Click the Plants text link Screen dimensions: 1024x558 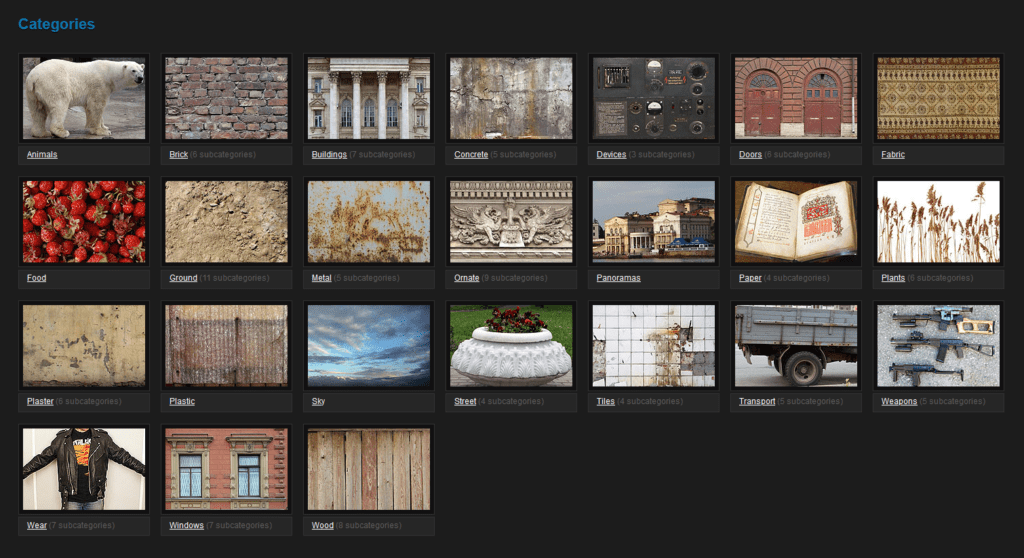coord(893,278)
